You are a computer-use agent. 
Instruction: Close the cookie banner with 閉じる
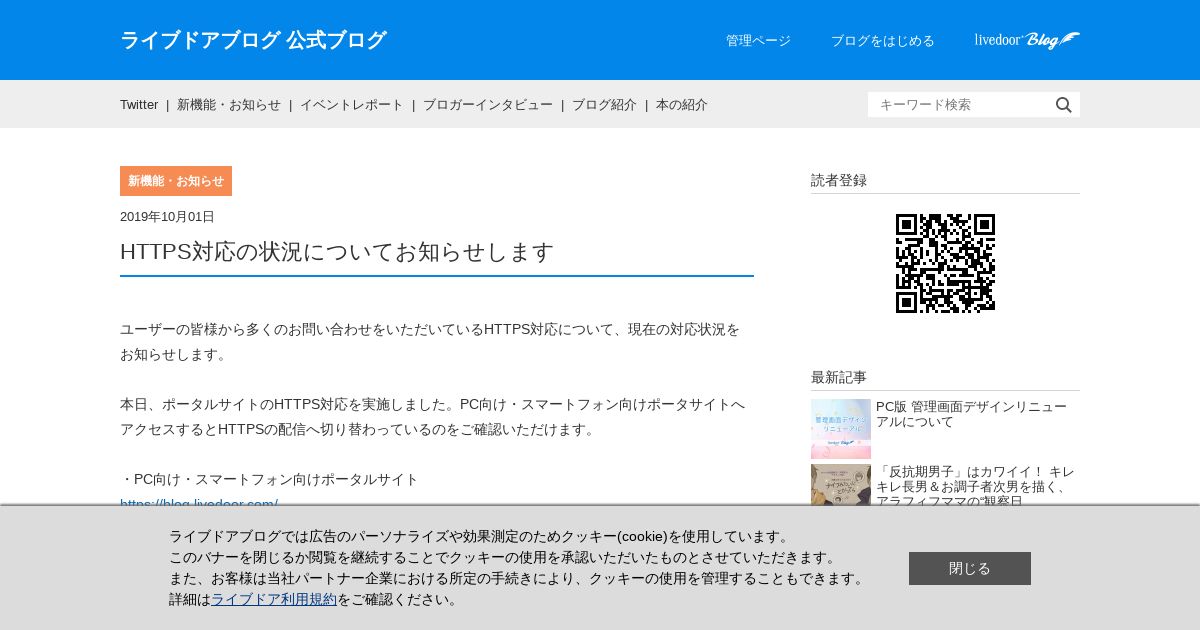(x=970, y=568)
